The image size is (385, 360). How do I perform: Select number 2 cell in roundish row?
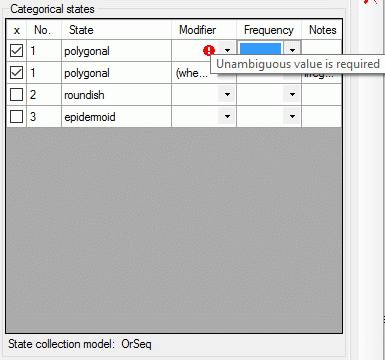click(x=44, y=95)
